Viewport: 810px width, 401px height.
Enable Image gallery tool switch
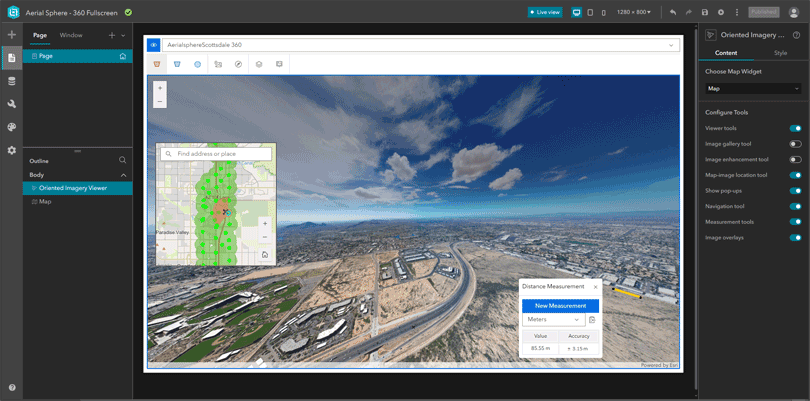pyautogui.click(x=795, y=144)
